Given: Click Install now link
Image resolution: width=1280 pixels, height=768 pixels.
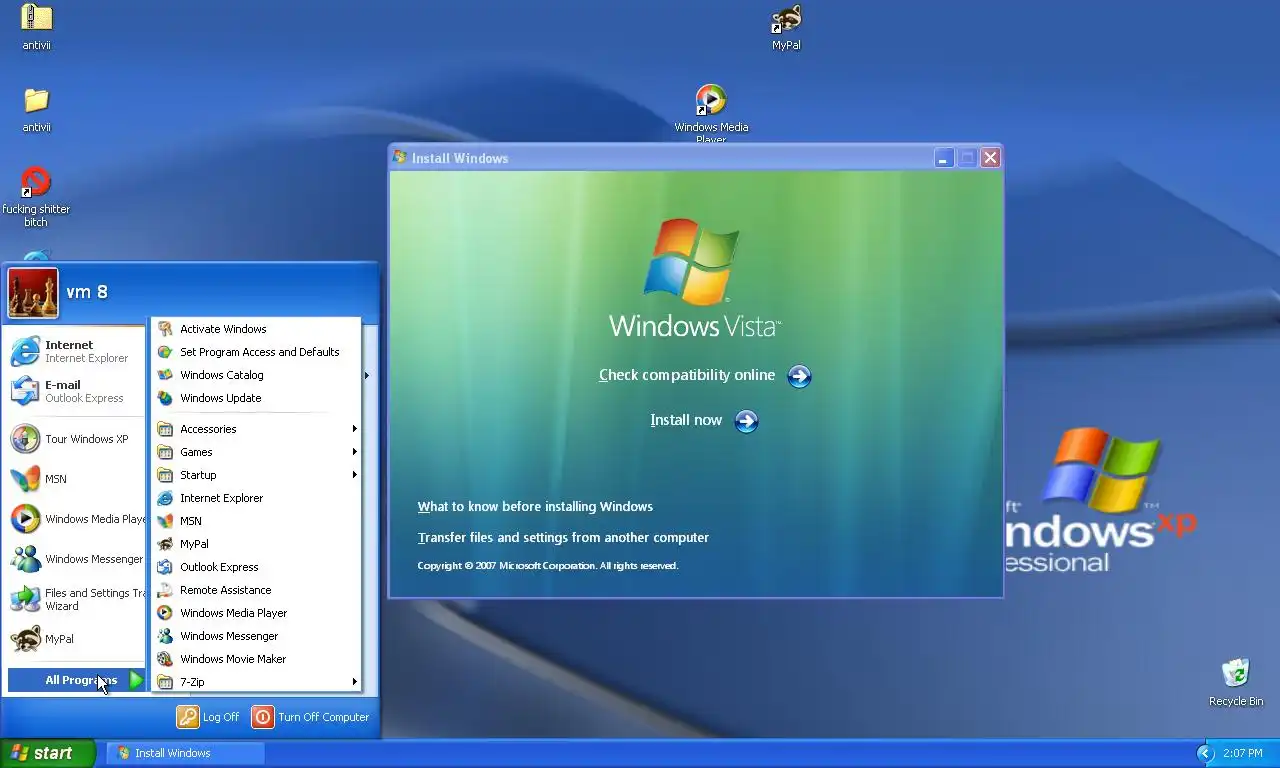Looking at the screenshot, I should (x=686, y=420).
